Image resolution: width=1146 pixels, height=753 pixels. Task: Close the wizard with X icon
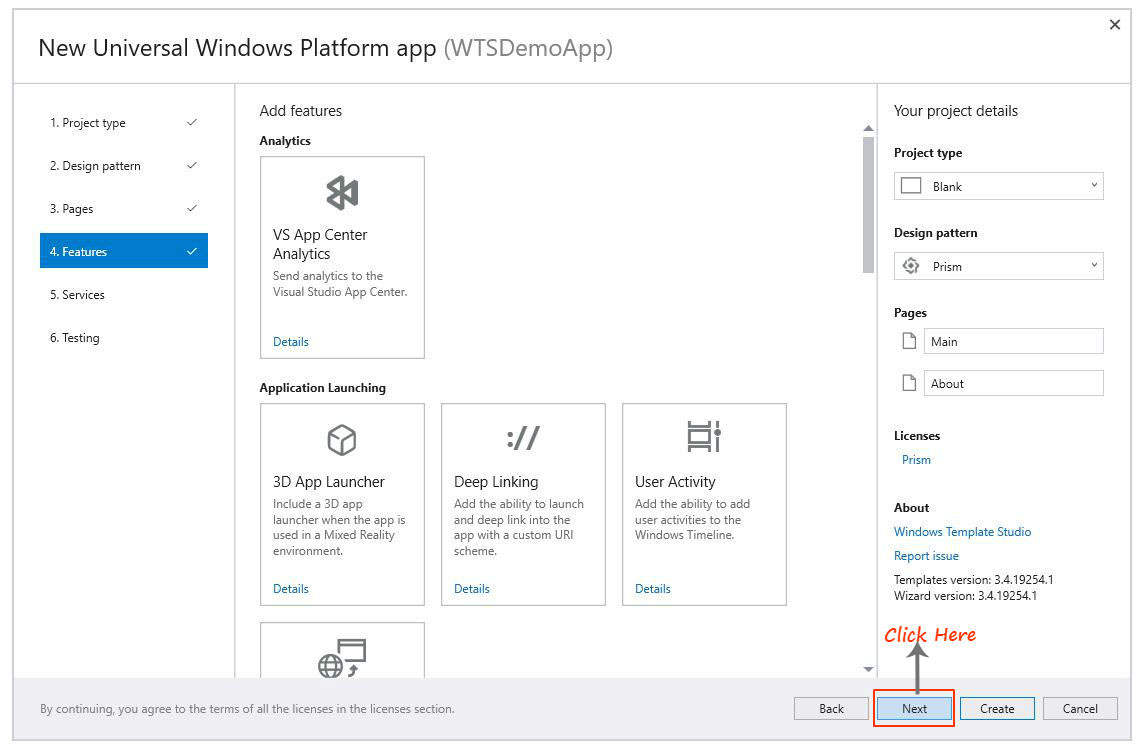pos(1115,25)
